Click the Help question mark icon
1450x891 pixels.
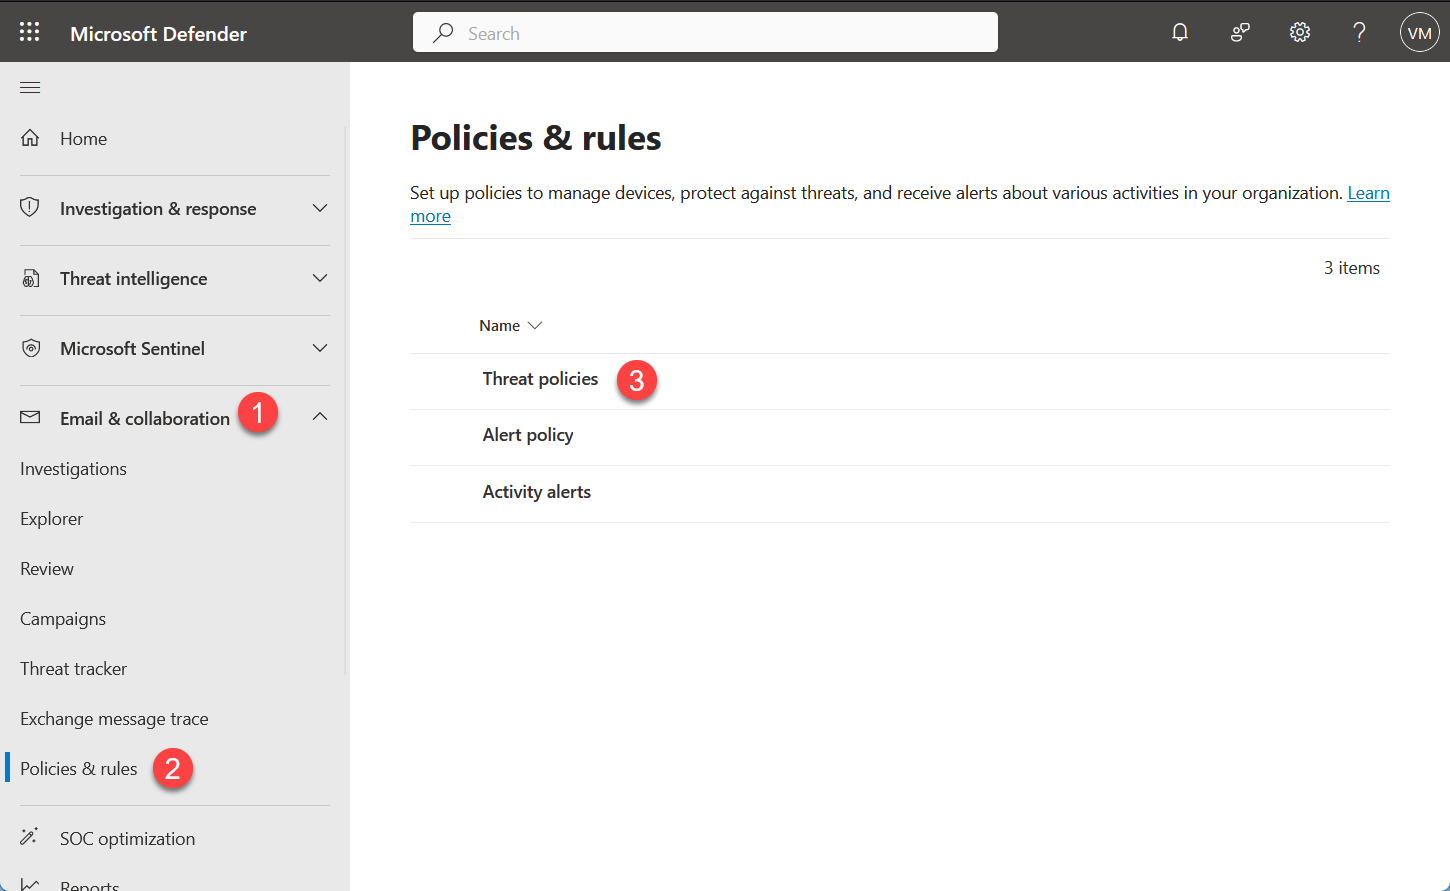click(1359, 31)
